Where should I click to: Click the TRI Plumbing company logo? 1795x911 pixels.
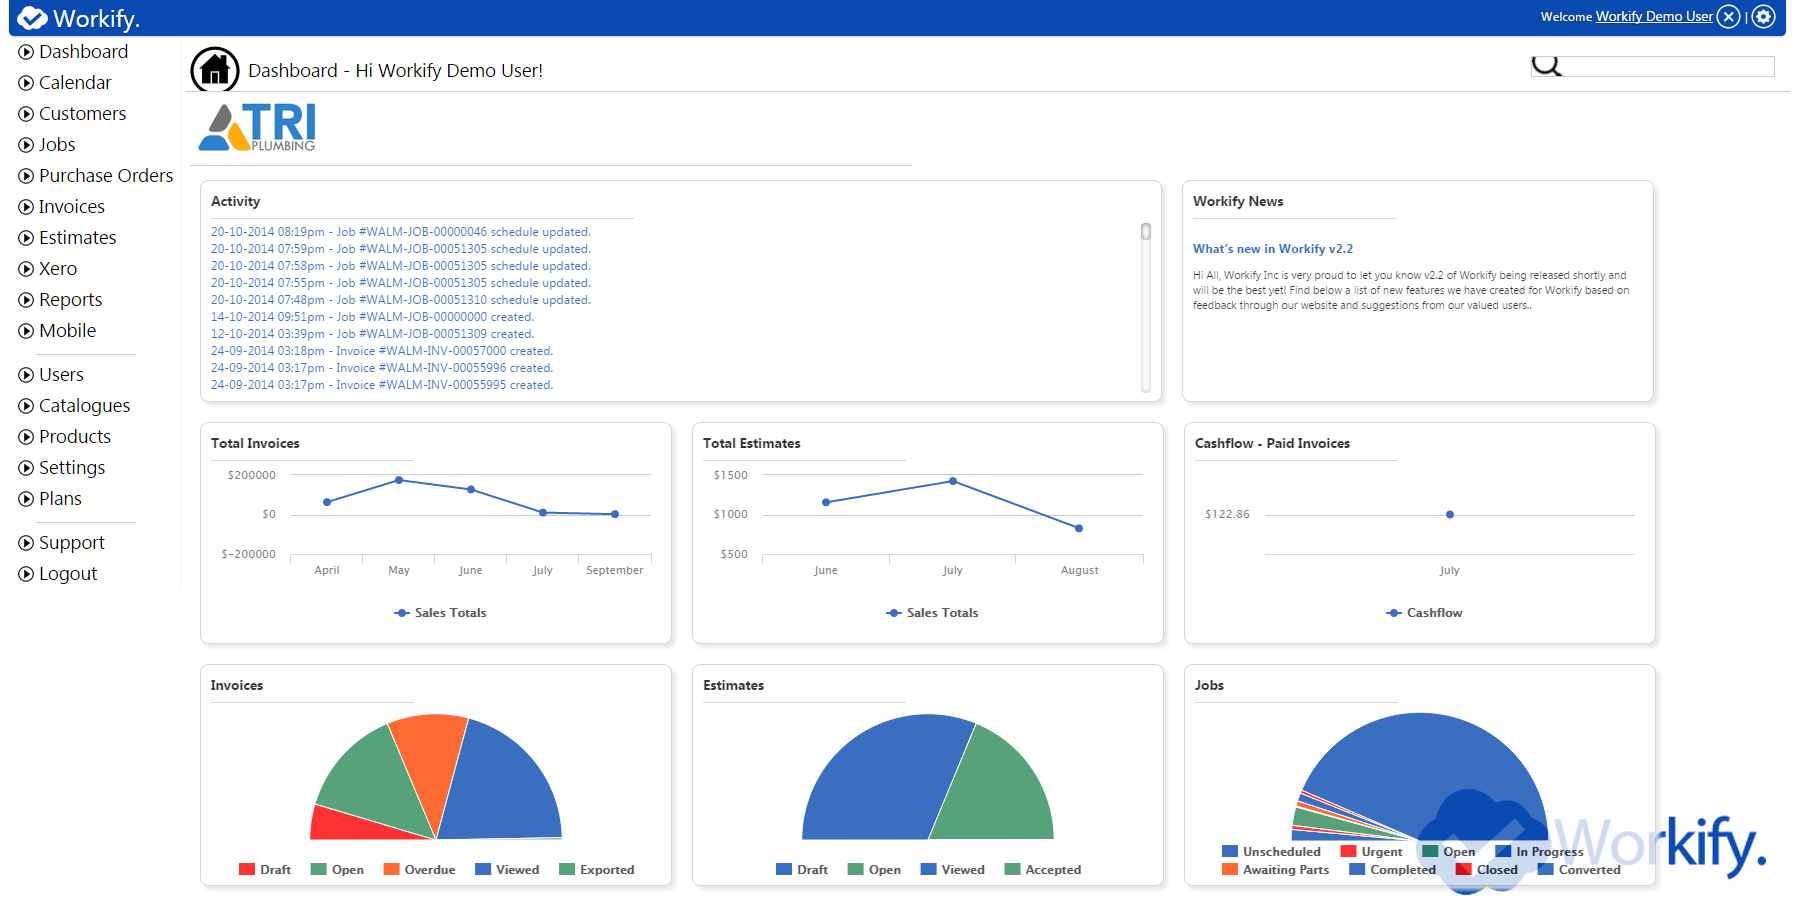(258, 127)
